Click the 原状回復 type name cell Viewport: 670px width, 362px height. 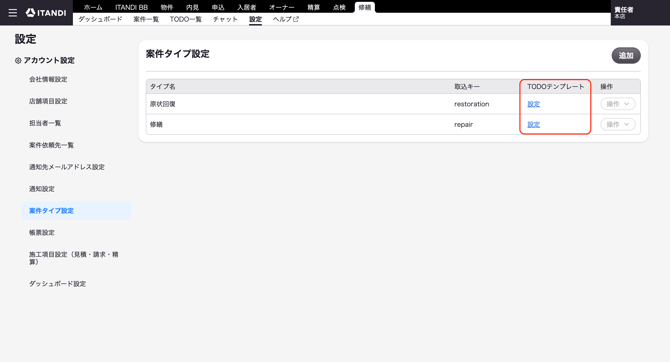pyautogui.click(x=162, y=104)
